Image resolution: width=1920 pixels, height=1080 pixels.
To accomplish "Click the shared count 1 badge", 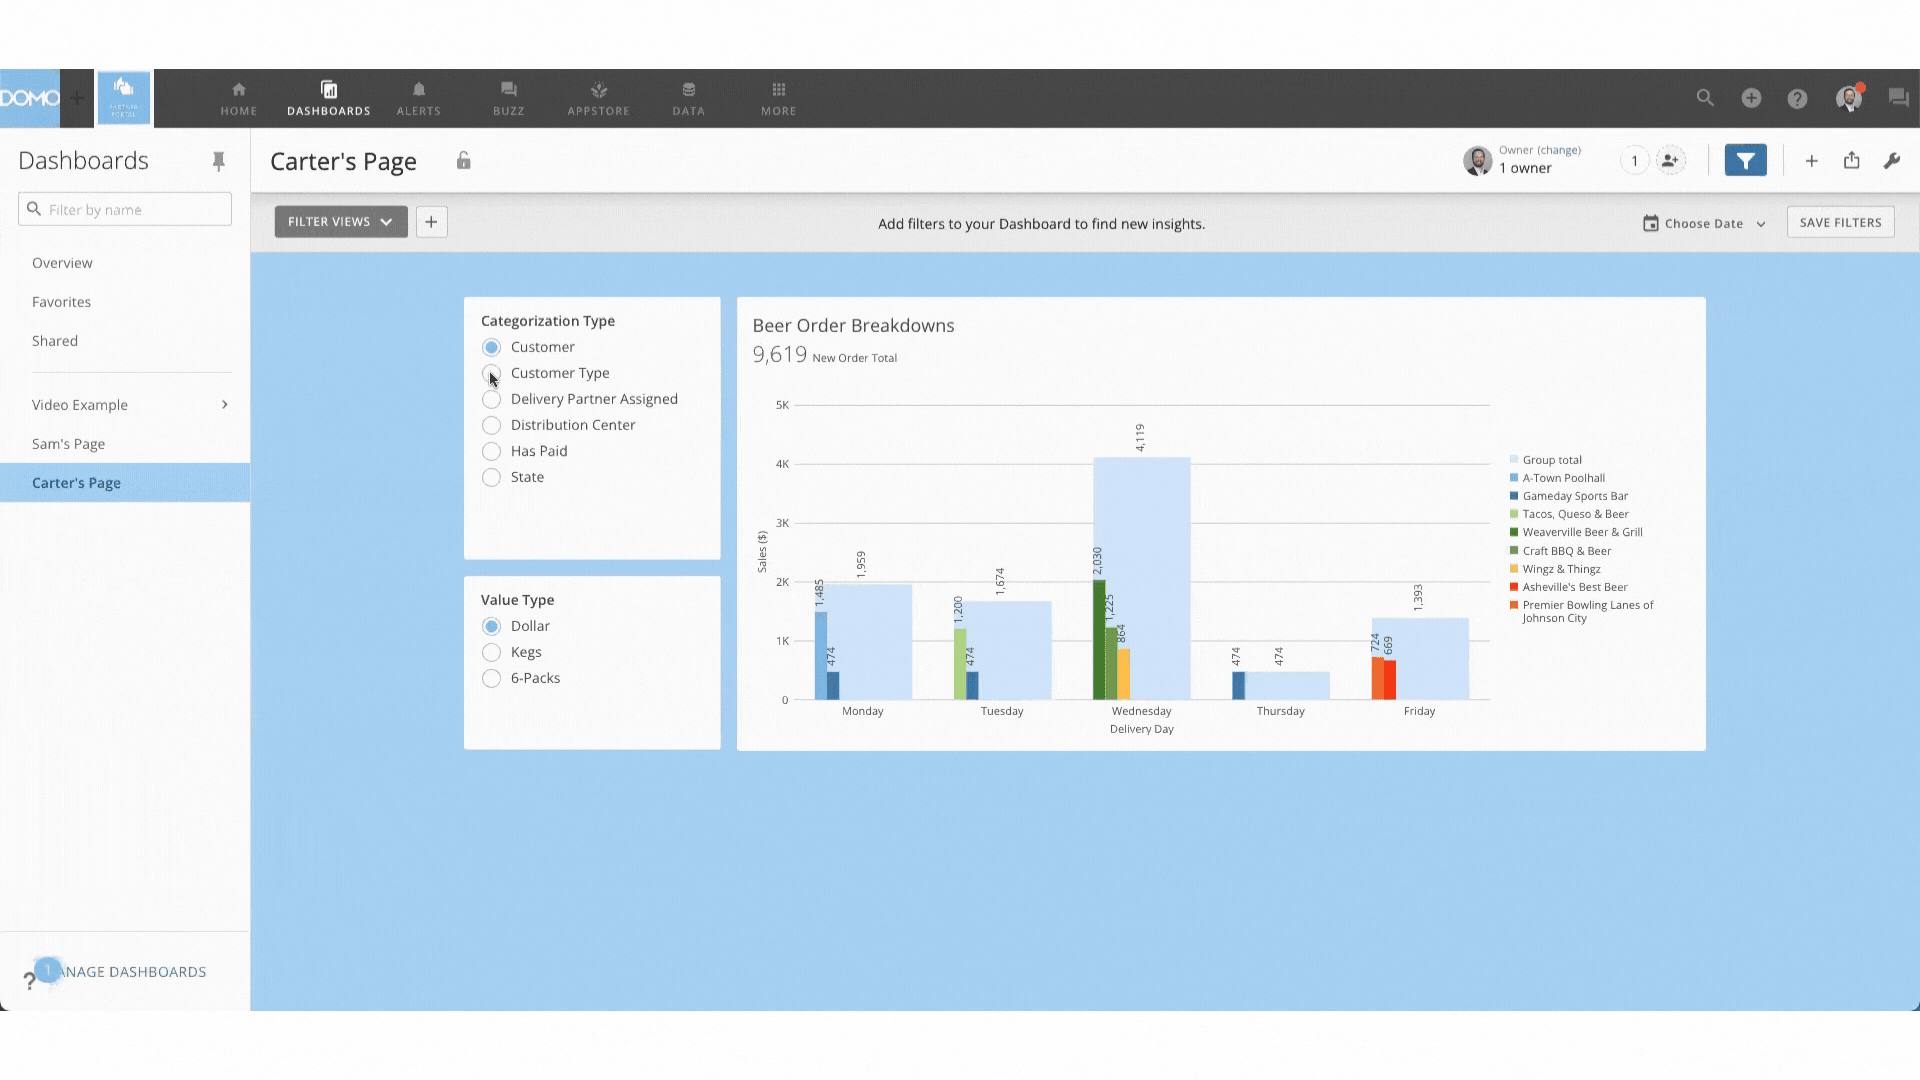I will (1634, 160).
